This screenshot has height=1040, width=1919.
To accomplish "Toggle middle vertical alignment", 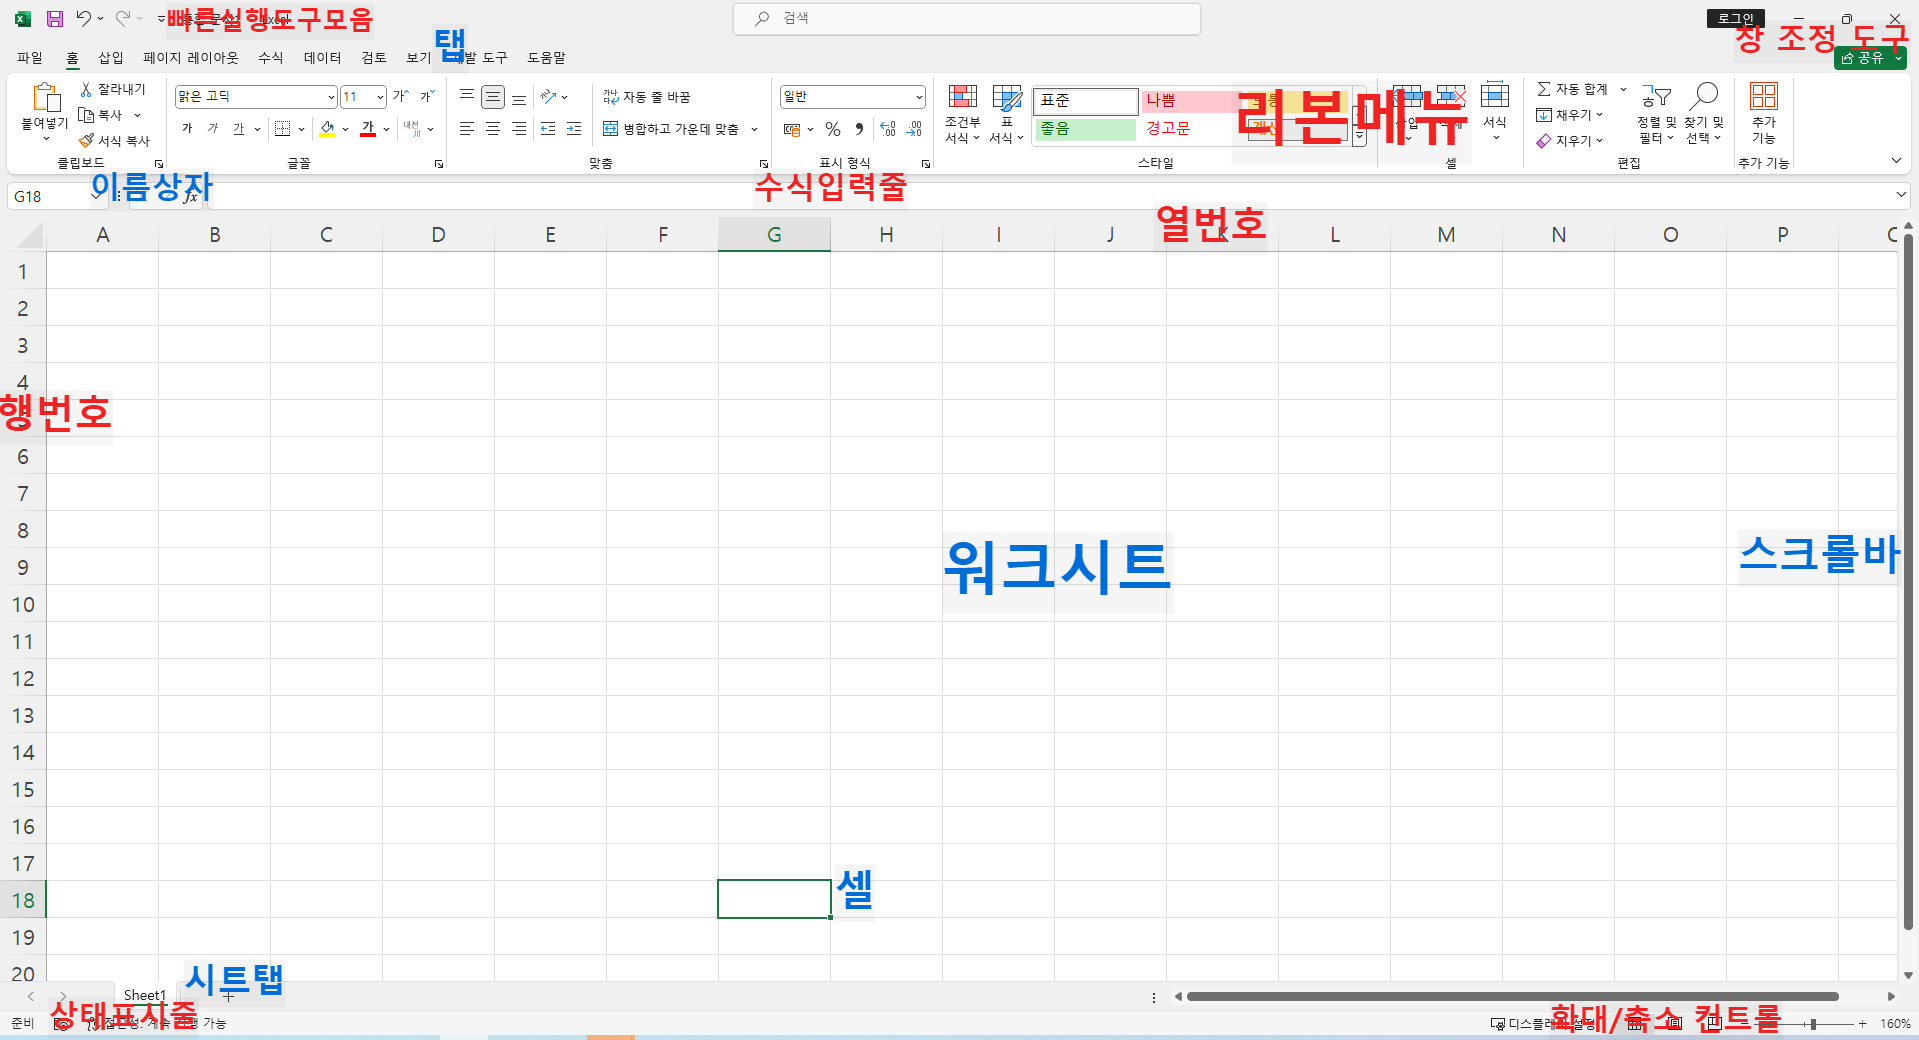I will (x=493, y=96).
